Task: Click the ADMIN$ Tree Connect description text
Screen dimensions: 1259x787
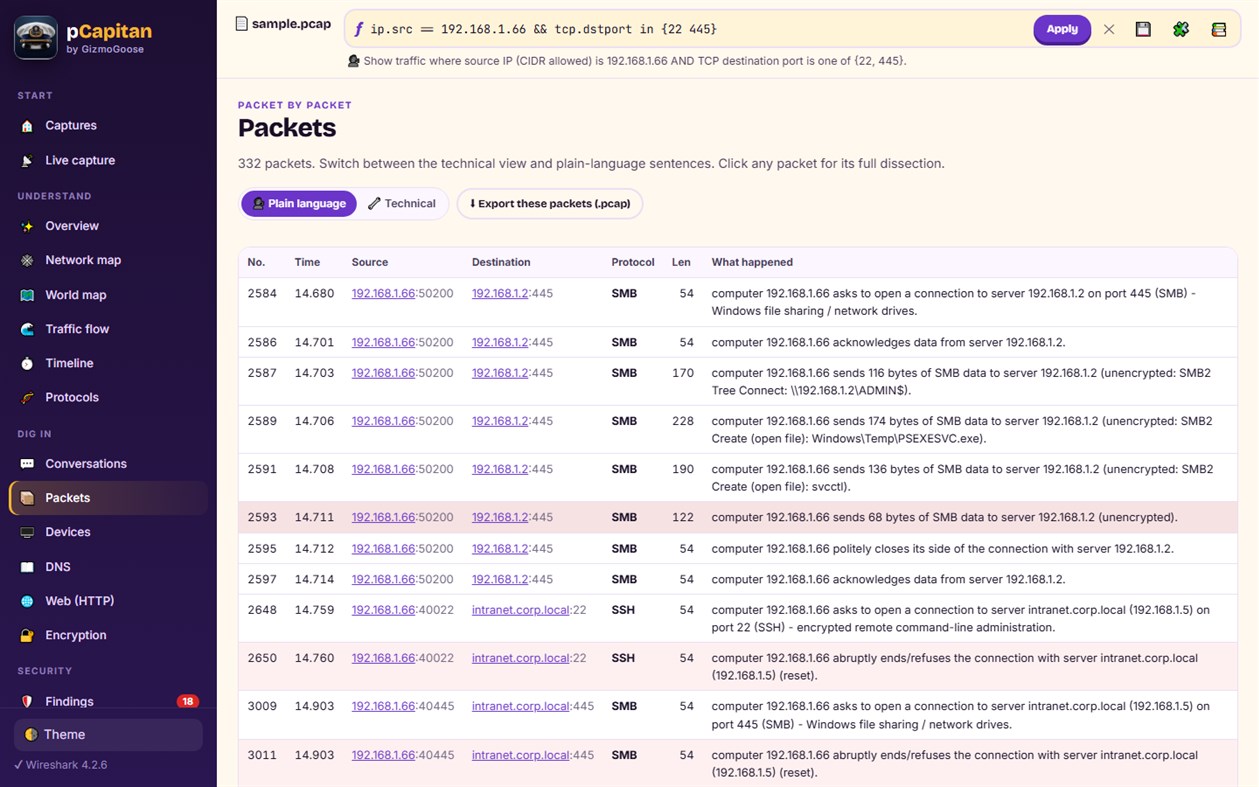Action: 961,382
